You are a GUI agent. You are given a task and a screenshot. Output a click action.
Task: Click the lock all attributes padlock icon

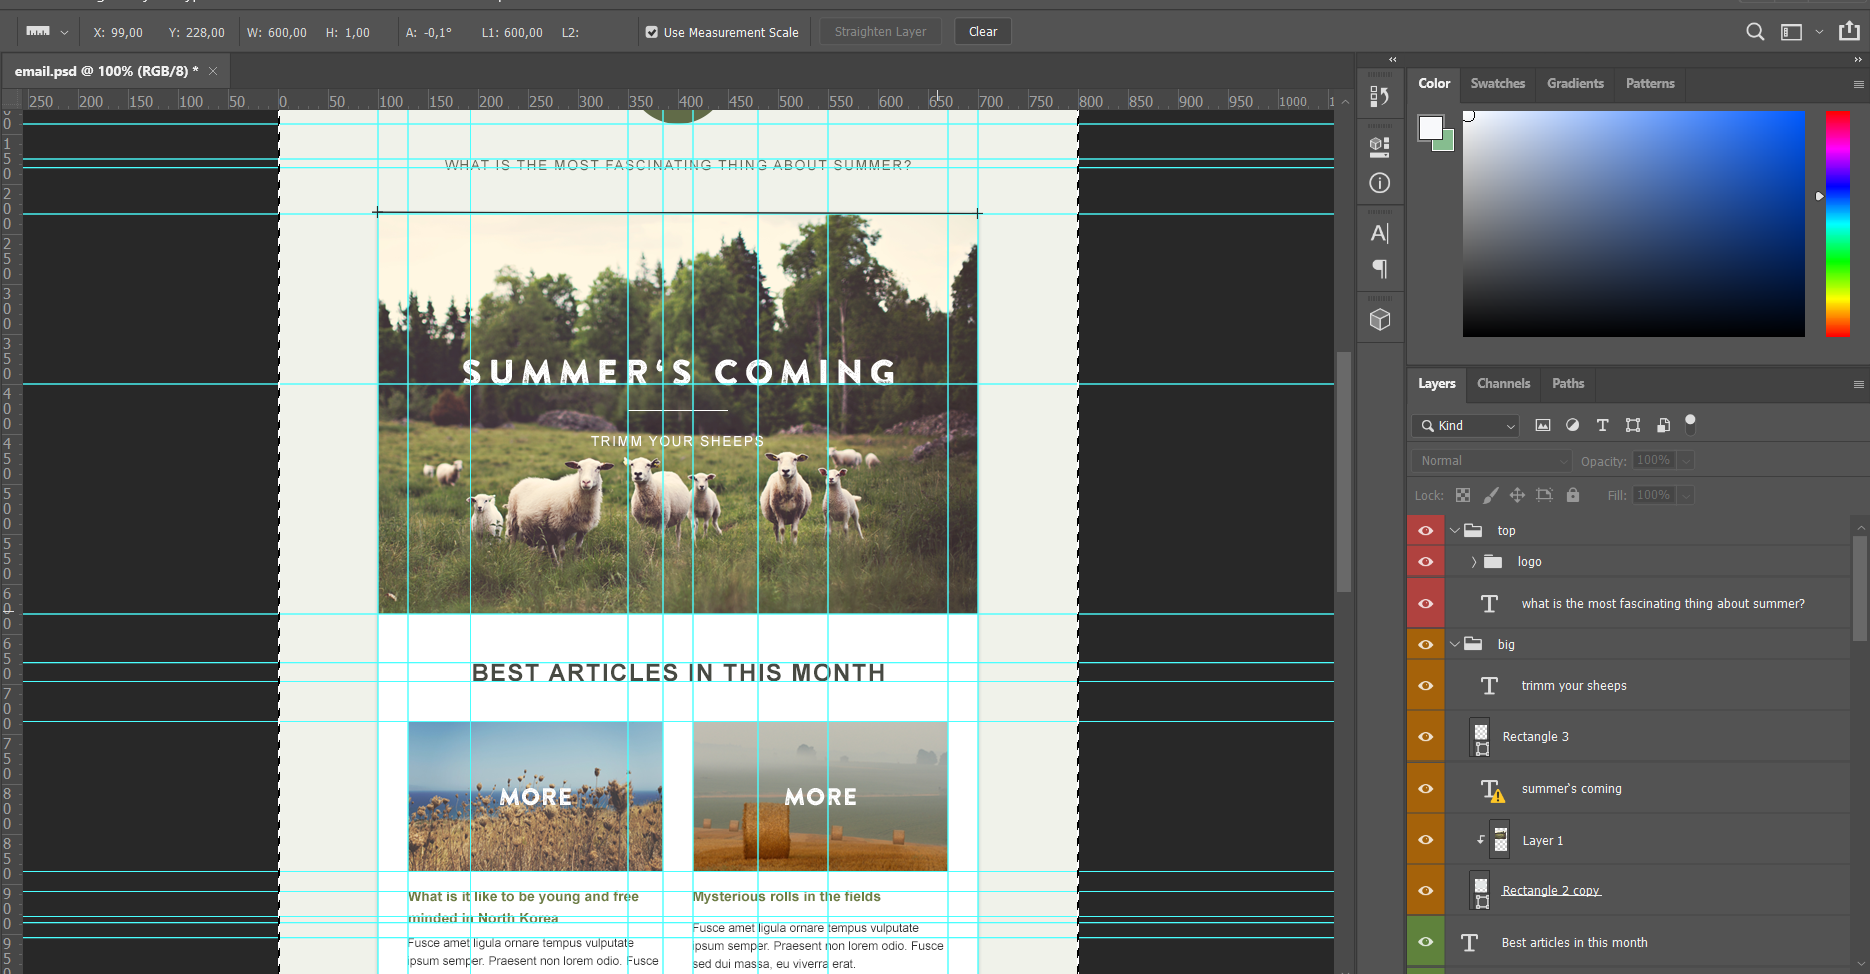tap(1572, 495)
